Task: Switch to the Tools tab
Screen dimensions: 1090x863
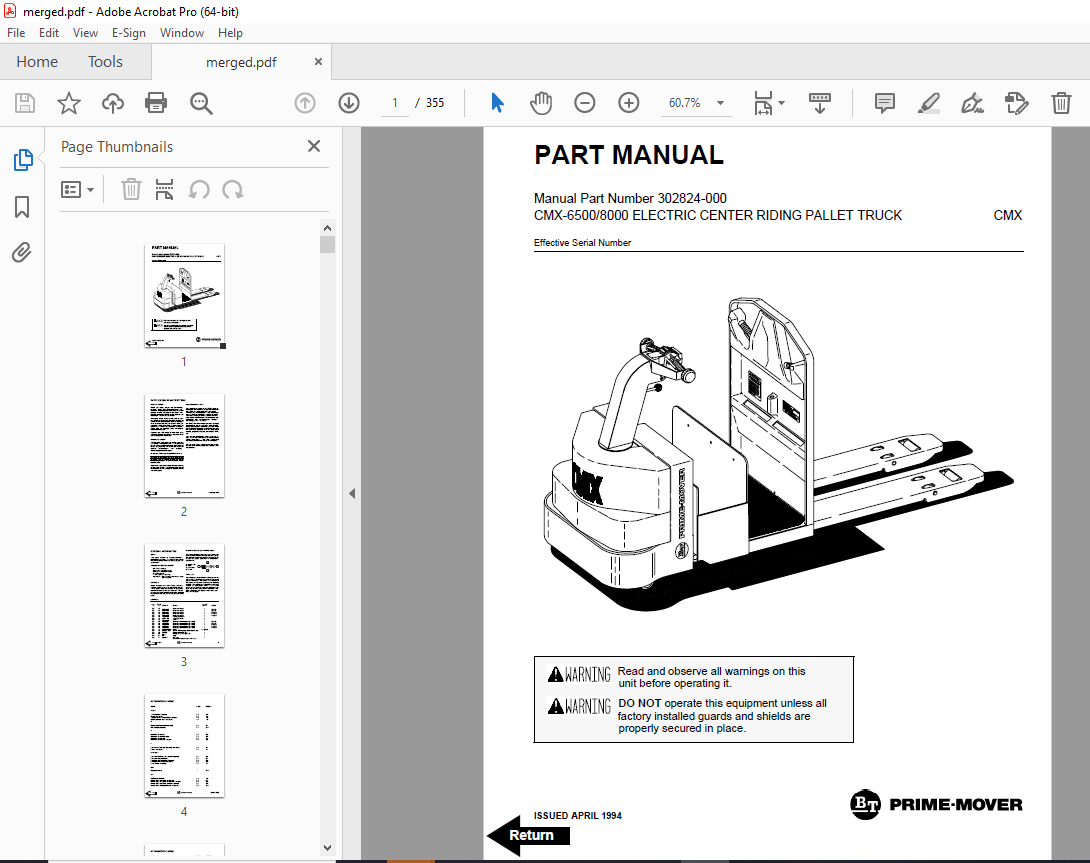Action: 105,62
